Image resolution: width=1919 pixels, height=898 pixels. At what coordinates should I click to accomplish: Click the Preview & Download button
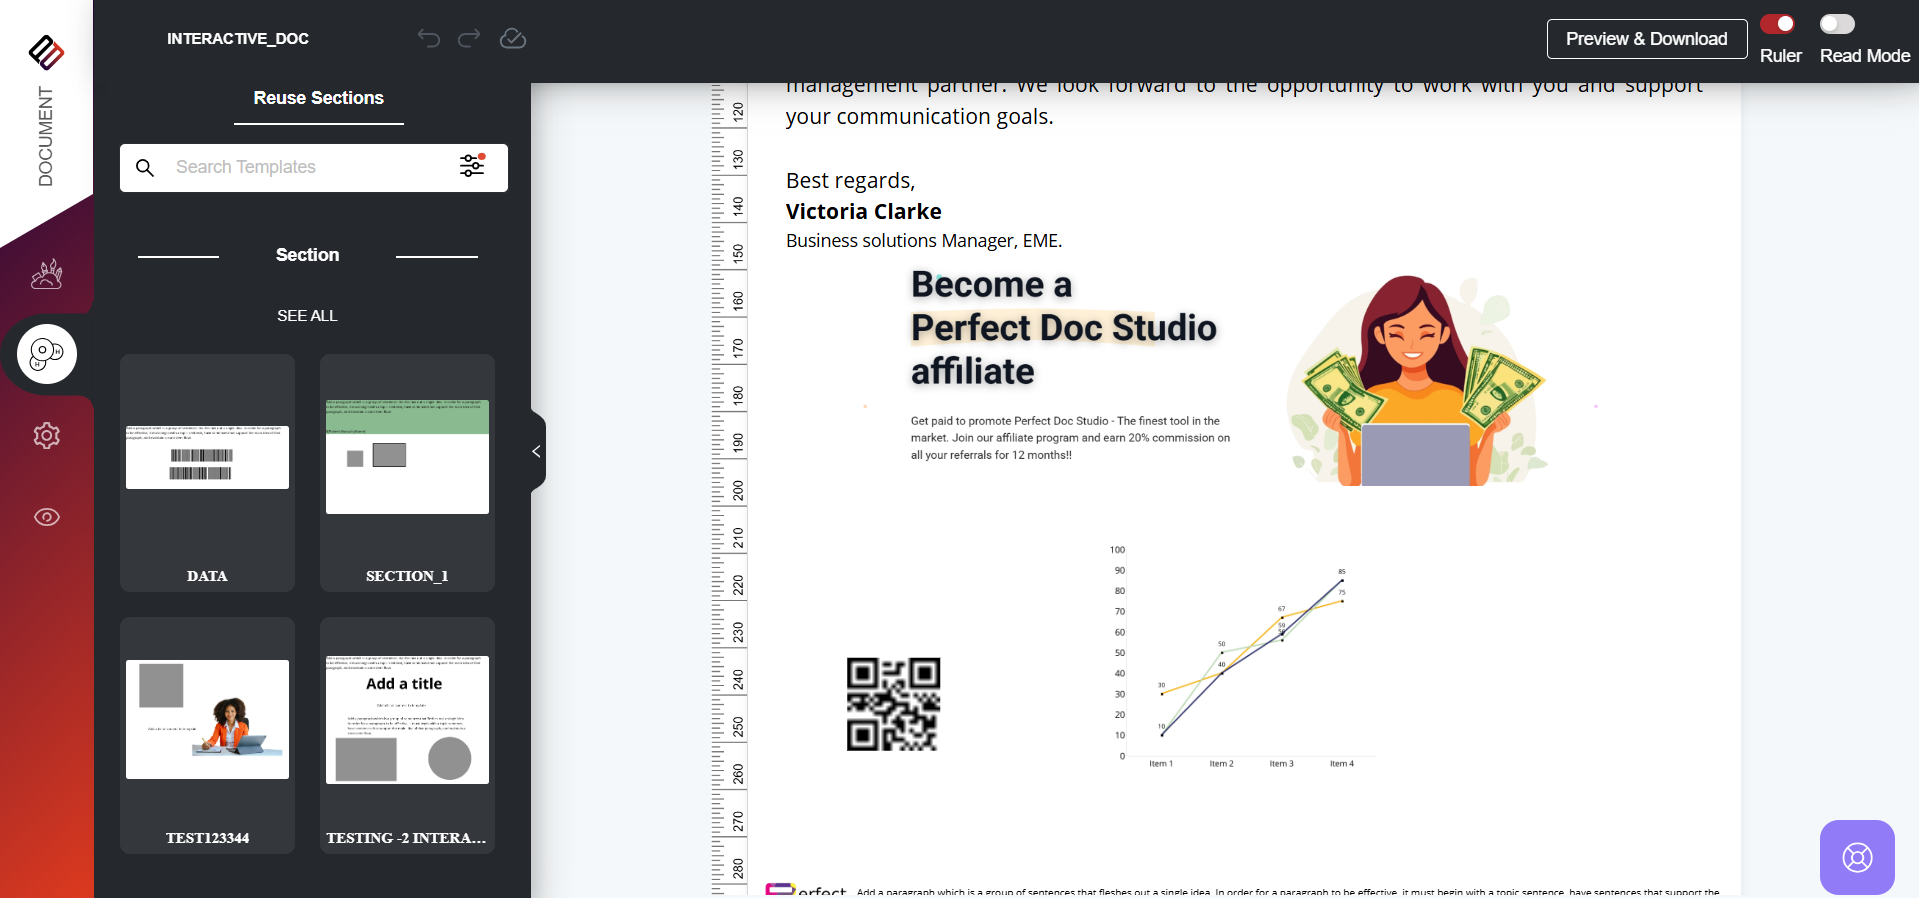click(x=1646, y=39)
